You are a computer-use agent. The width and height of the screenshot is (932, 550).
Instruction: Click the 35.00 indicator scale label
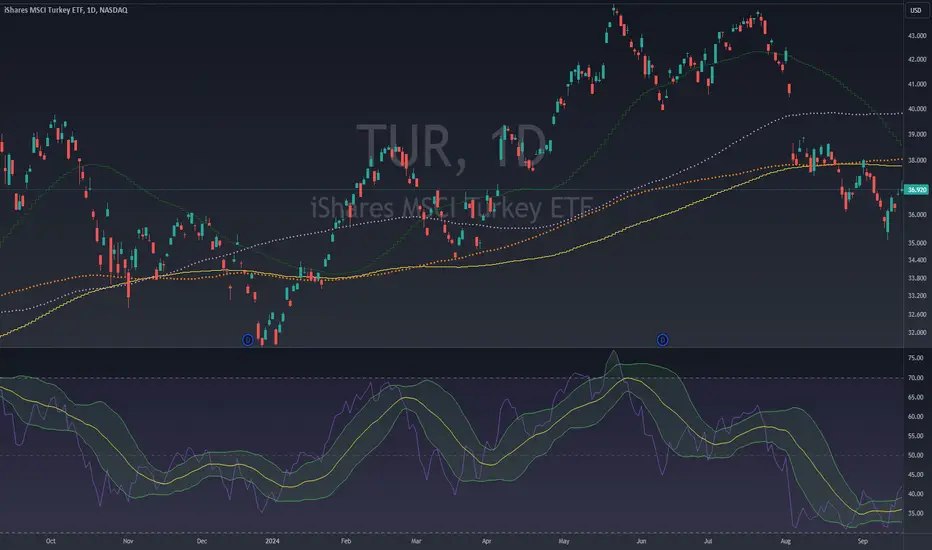916,513
